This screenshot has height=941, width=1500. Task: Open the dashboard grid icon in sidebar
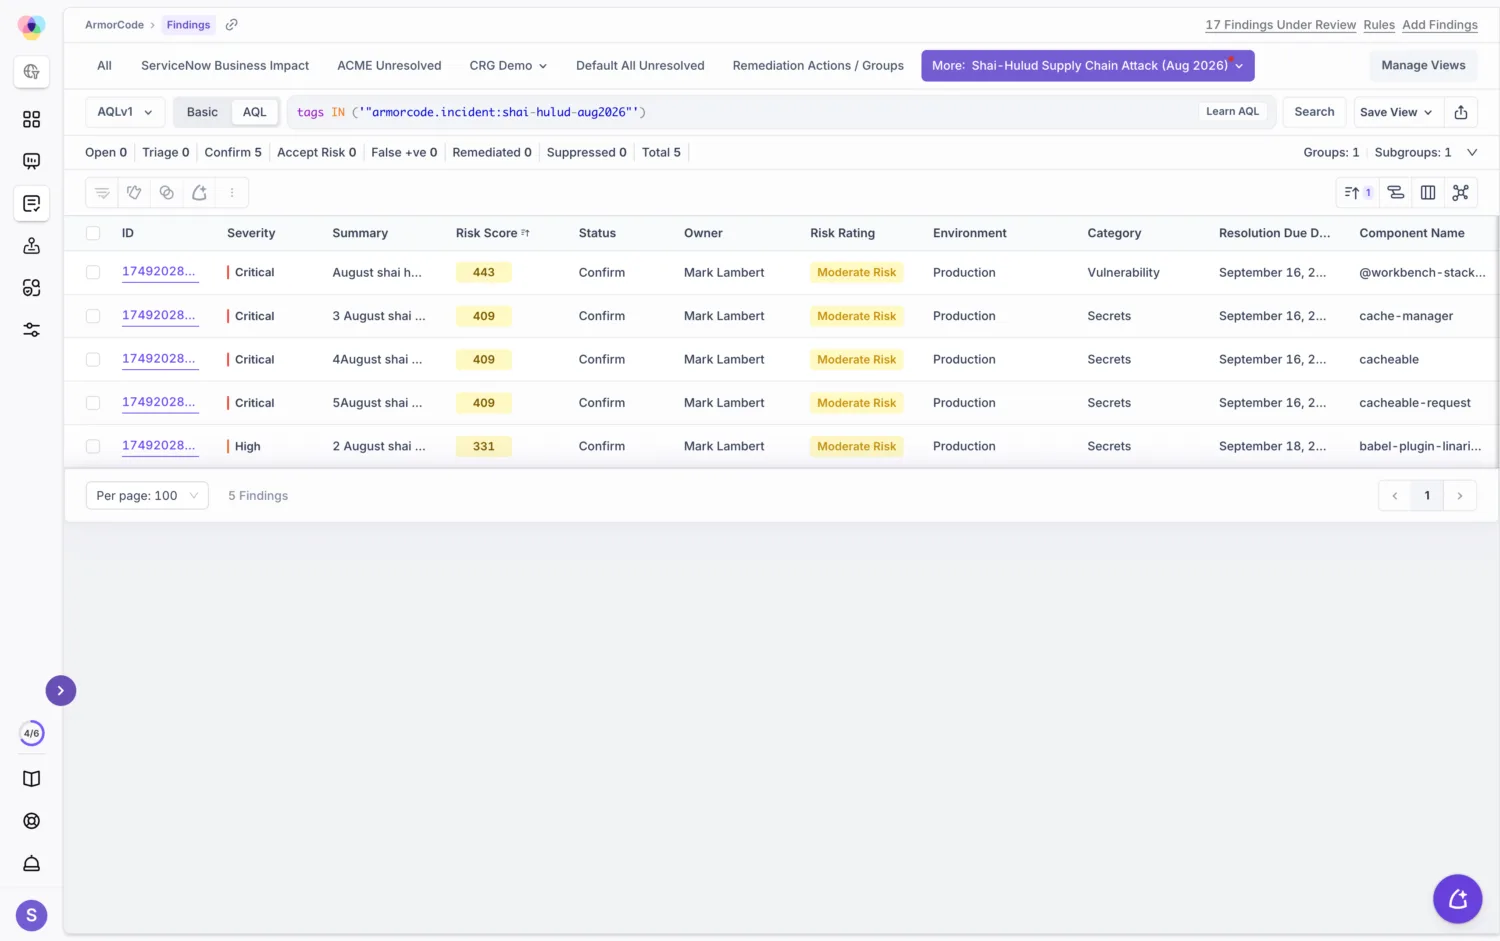[x=32, y=119]
